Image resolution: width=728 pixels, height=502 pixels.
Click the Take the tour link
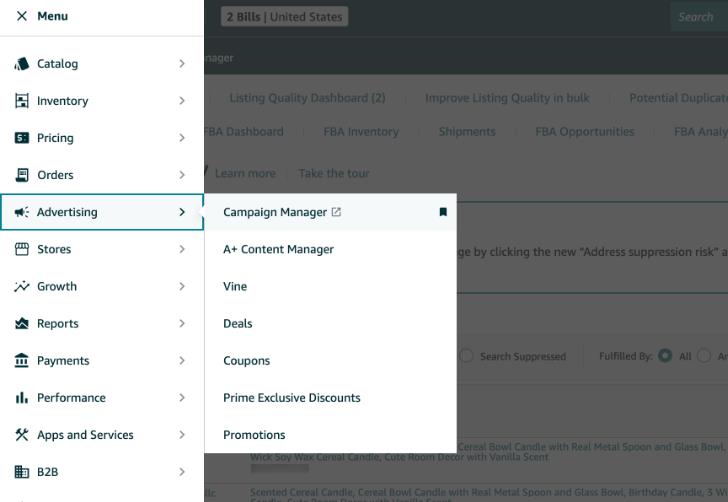coord(334,173)
